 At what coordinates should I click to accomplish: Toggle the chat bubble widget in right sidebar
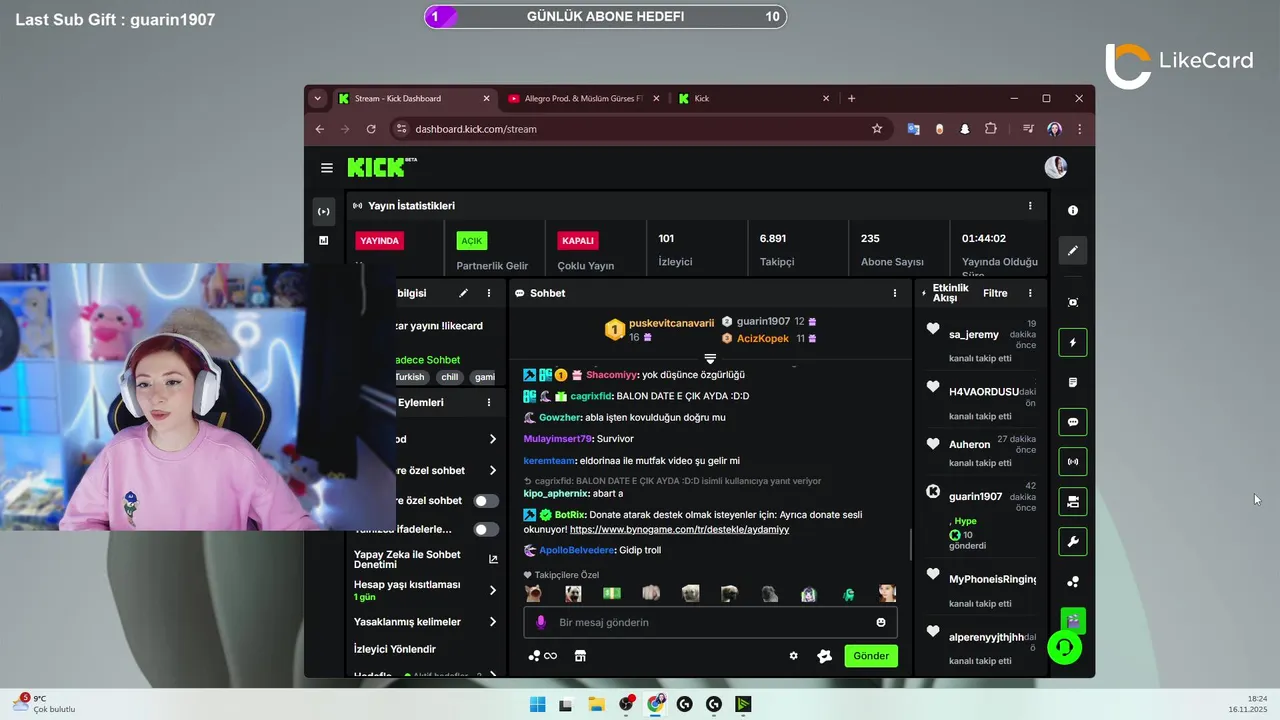point(1073,422)
